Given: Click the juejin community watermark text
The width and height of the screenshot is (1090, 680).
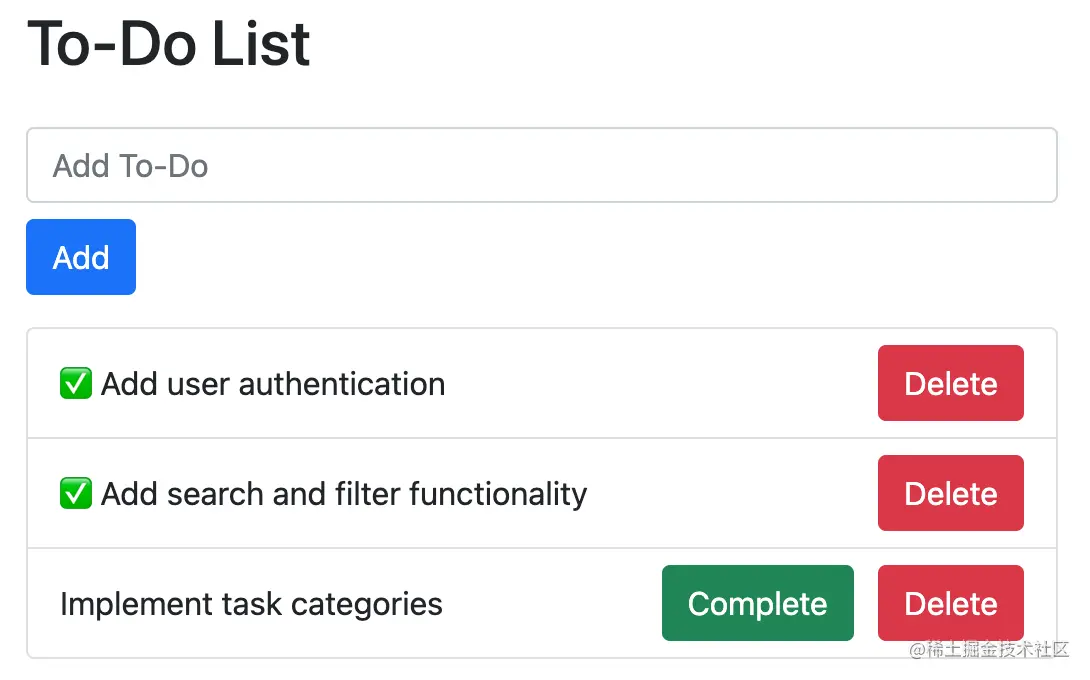Looking at the screenshot, I should [x=989, y=649].
